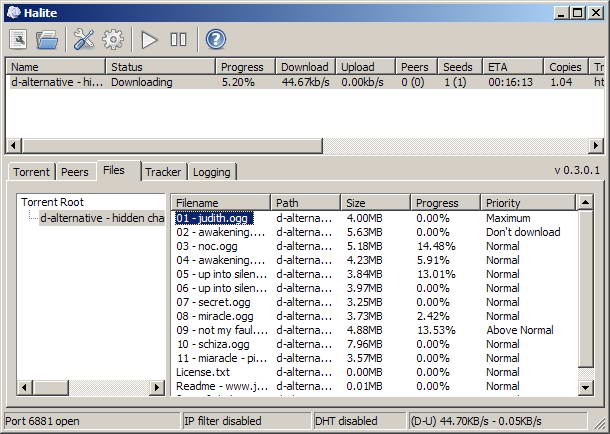Screen dimensions: 610x434
Task: Click the Upload column header
Action: 365,66
